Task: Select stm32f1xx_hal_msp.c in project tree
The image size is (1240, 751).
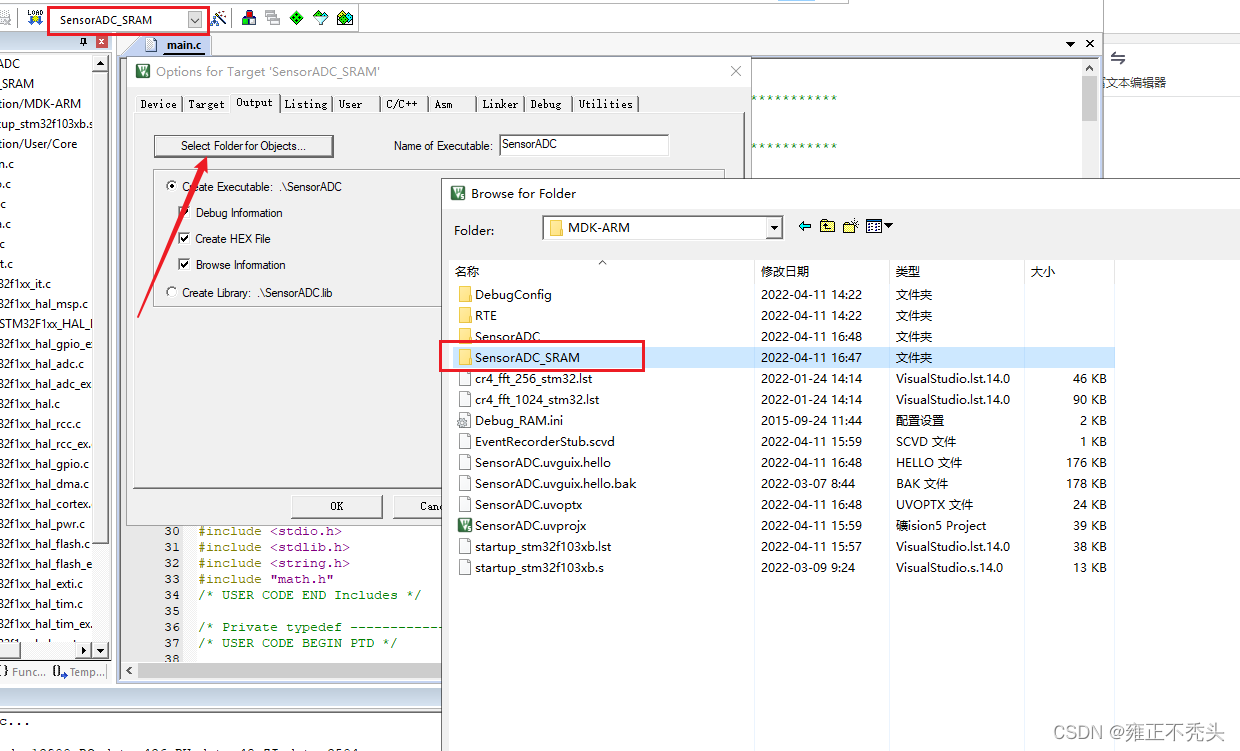Action: tap(44, 304)
